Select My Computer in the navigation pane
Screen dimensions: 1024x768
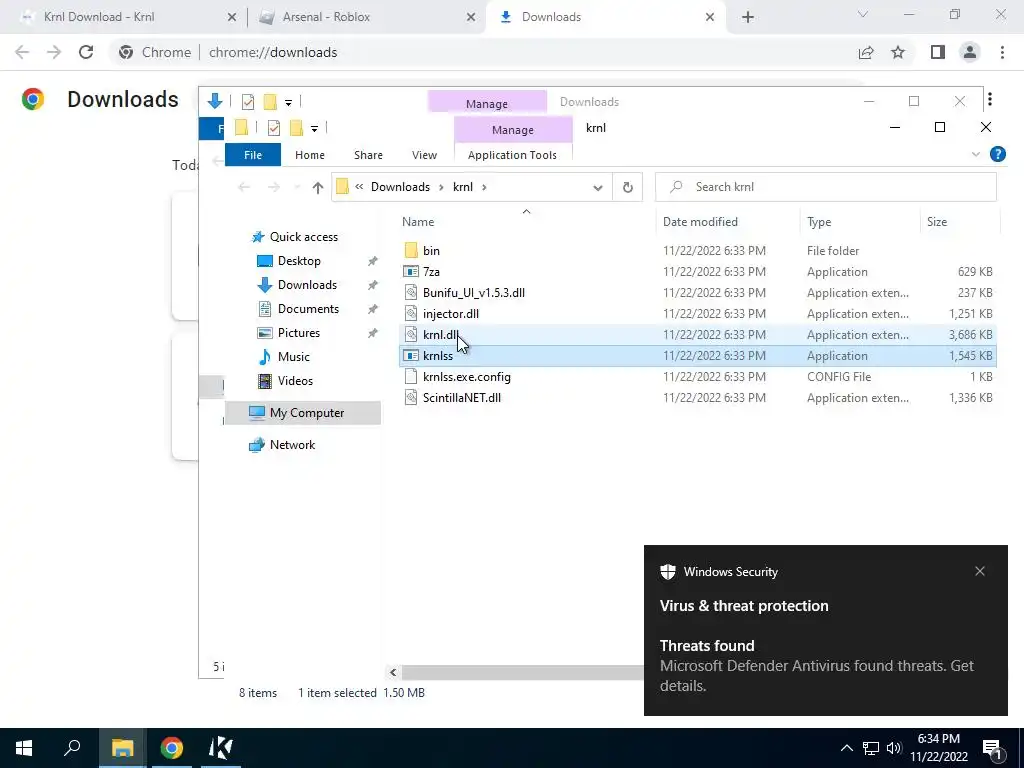click(303, 413)
